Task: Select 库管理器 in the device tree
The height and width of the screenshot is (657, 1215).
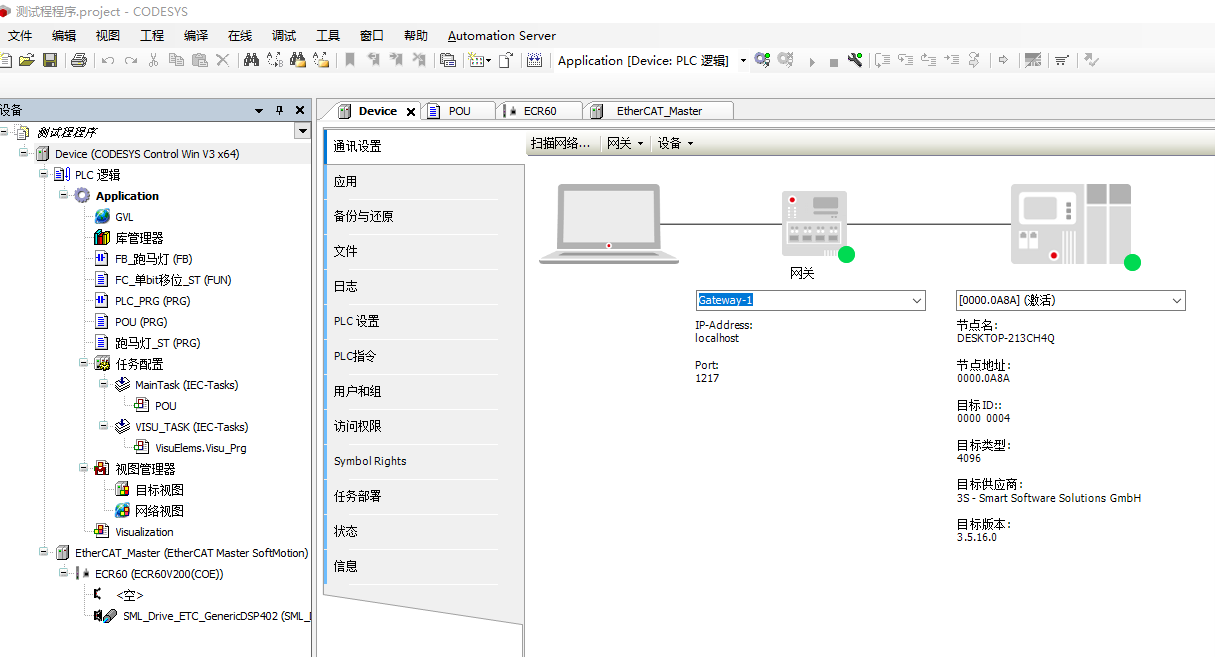Action: pos(139,238)
